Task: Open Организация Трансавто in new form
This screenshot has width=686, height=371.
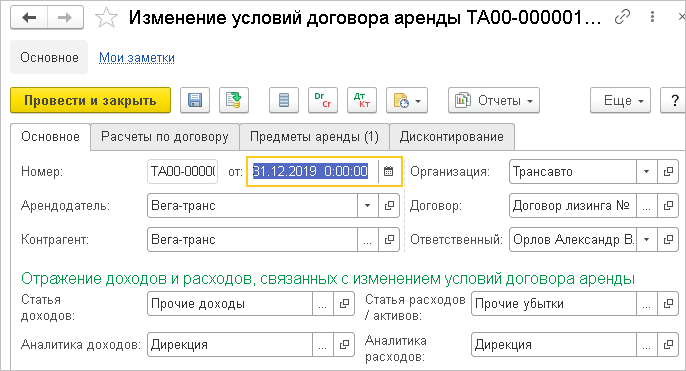Action: [668, 172]
